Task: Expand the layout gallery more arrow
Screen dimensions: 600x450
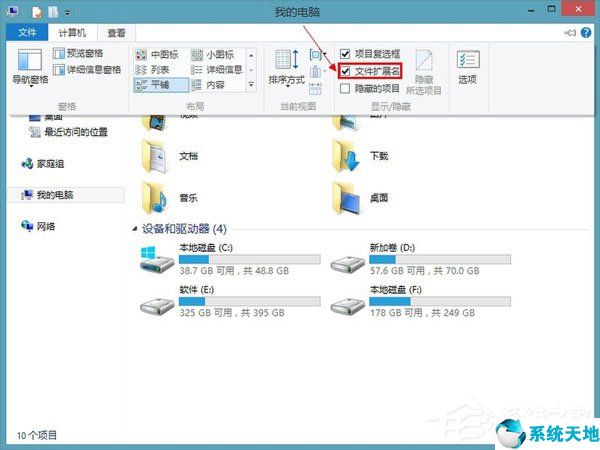Action: [251, 85]
